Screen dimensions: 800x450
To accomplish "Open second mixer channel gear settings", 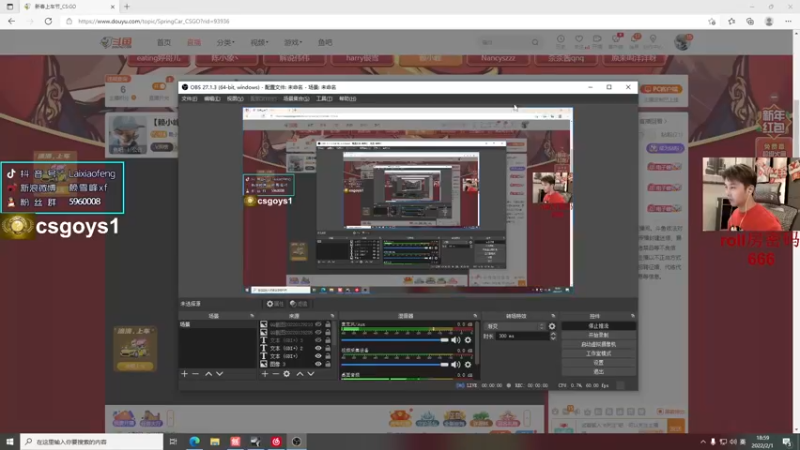I will pyautogui.click(x=468, y=364).
